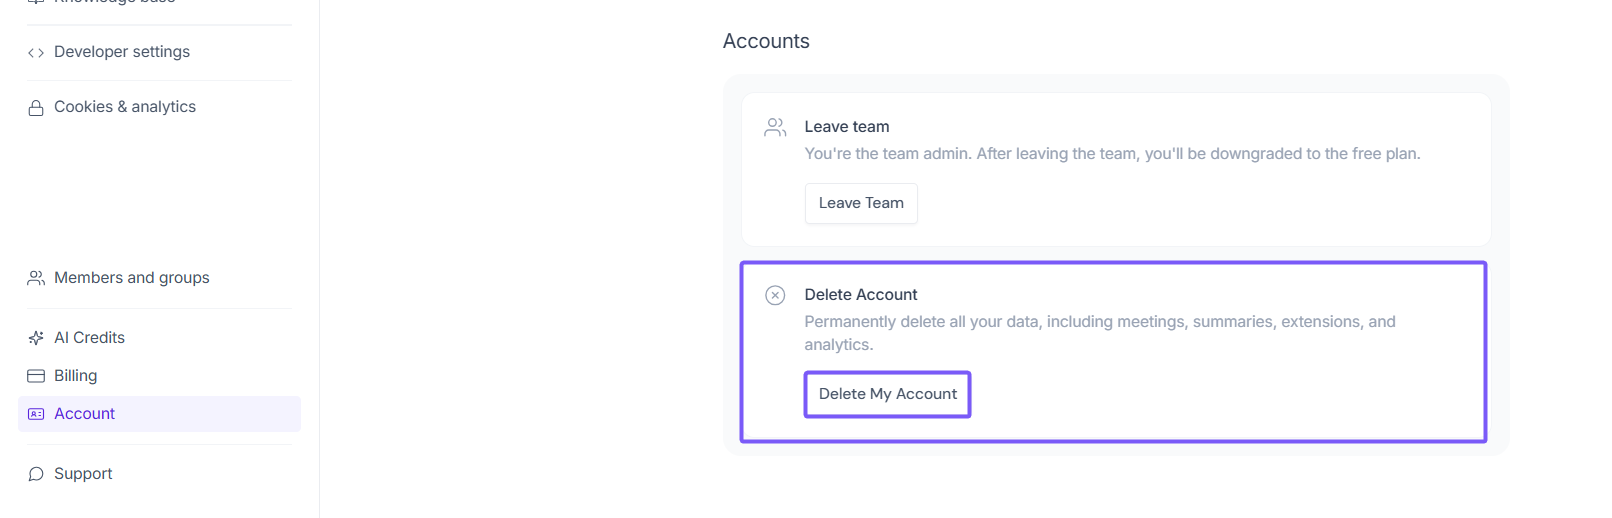Screen dimensions: 1612x518
Task: Click the Delete Account section title
Action: point(861,295)
